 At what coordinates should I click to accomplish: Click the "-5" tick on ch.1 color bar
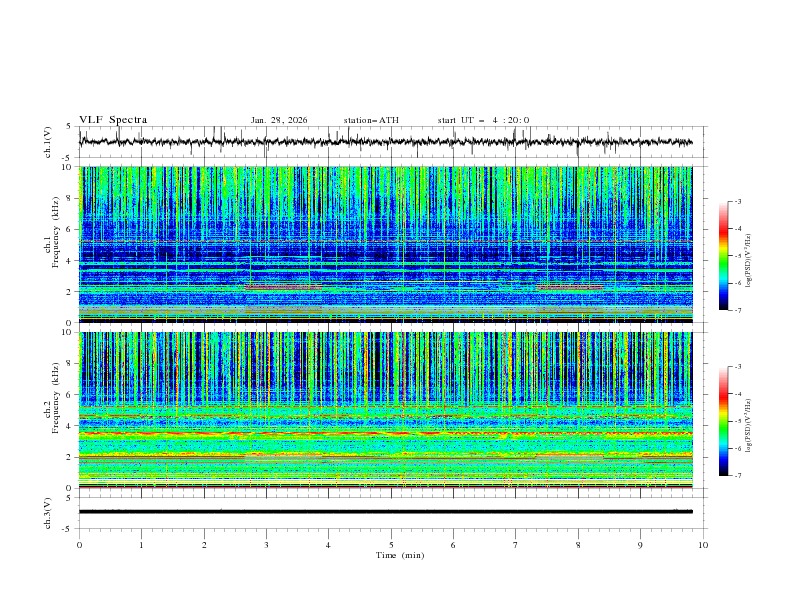[x=737, y=256]
